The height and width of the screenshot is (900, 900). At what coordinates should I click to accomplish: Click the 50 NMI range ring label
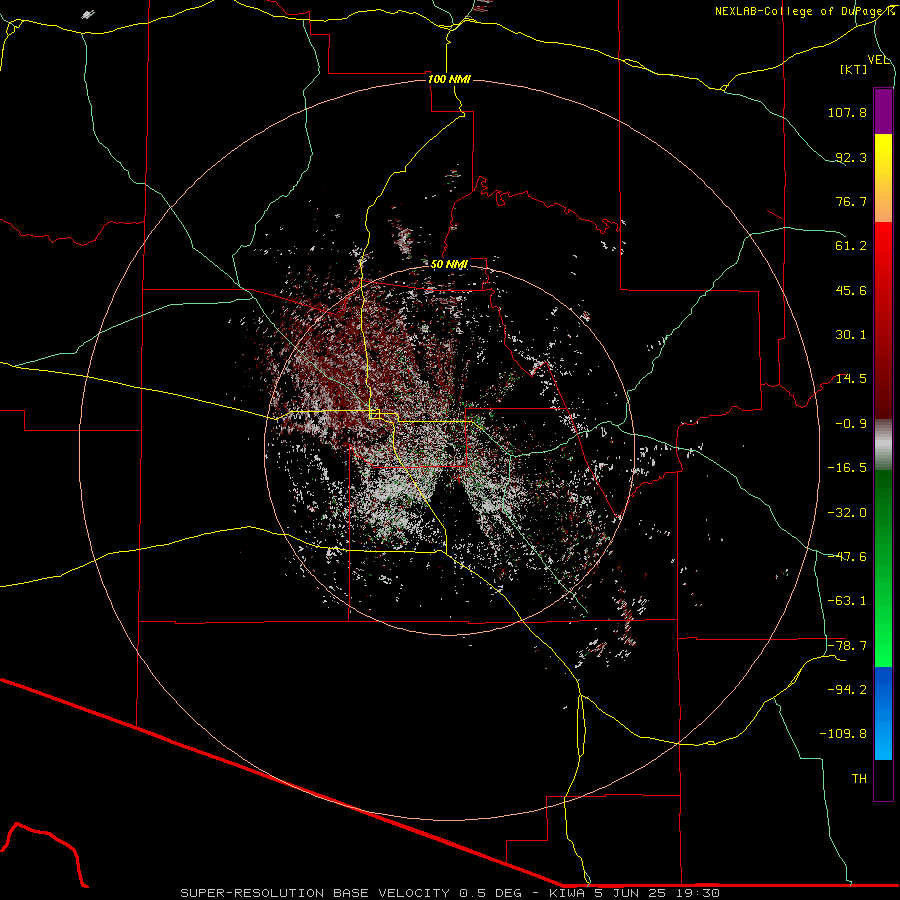(449, 264)
